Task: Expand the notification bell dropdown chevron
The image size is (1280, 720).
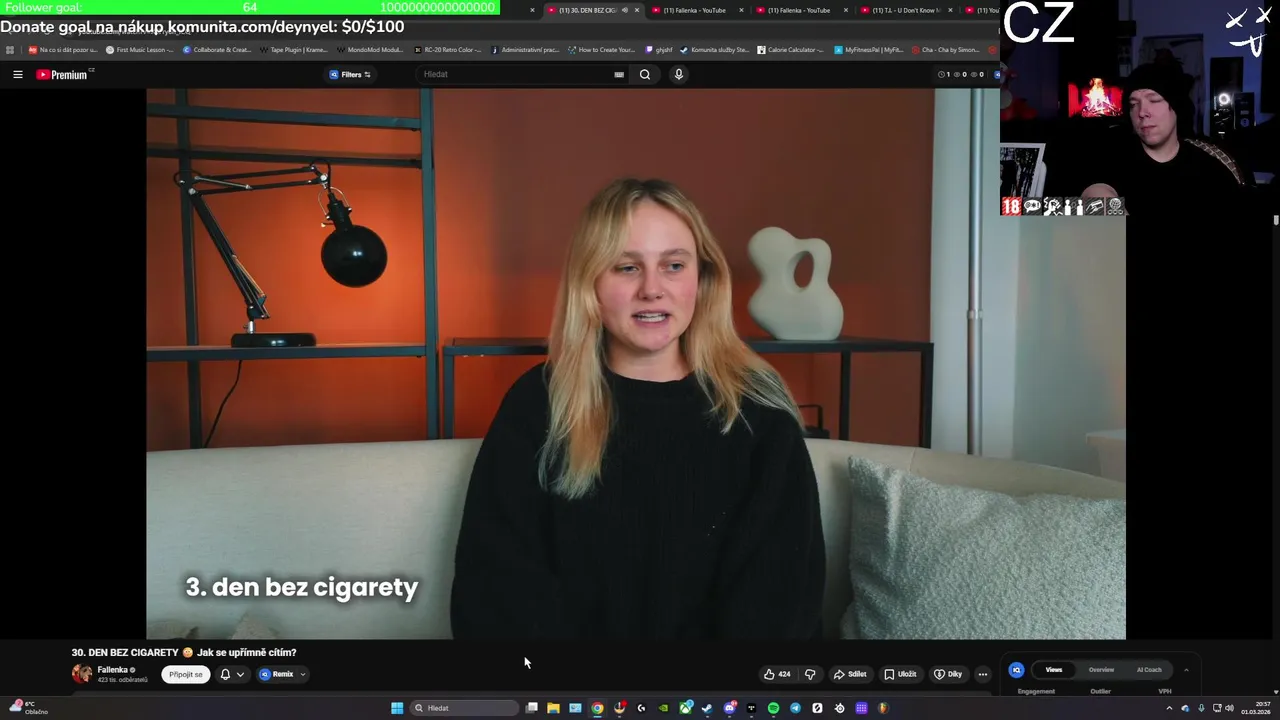Action: tap(240, 674)
